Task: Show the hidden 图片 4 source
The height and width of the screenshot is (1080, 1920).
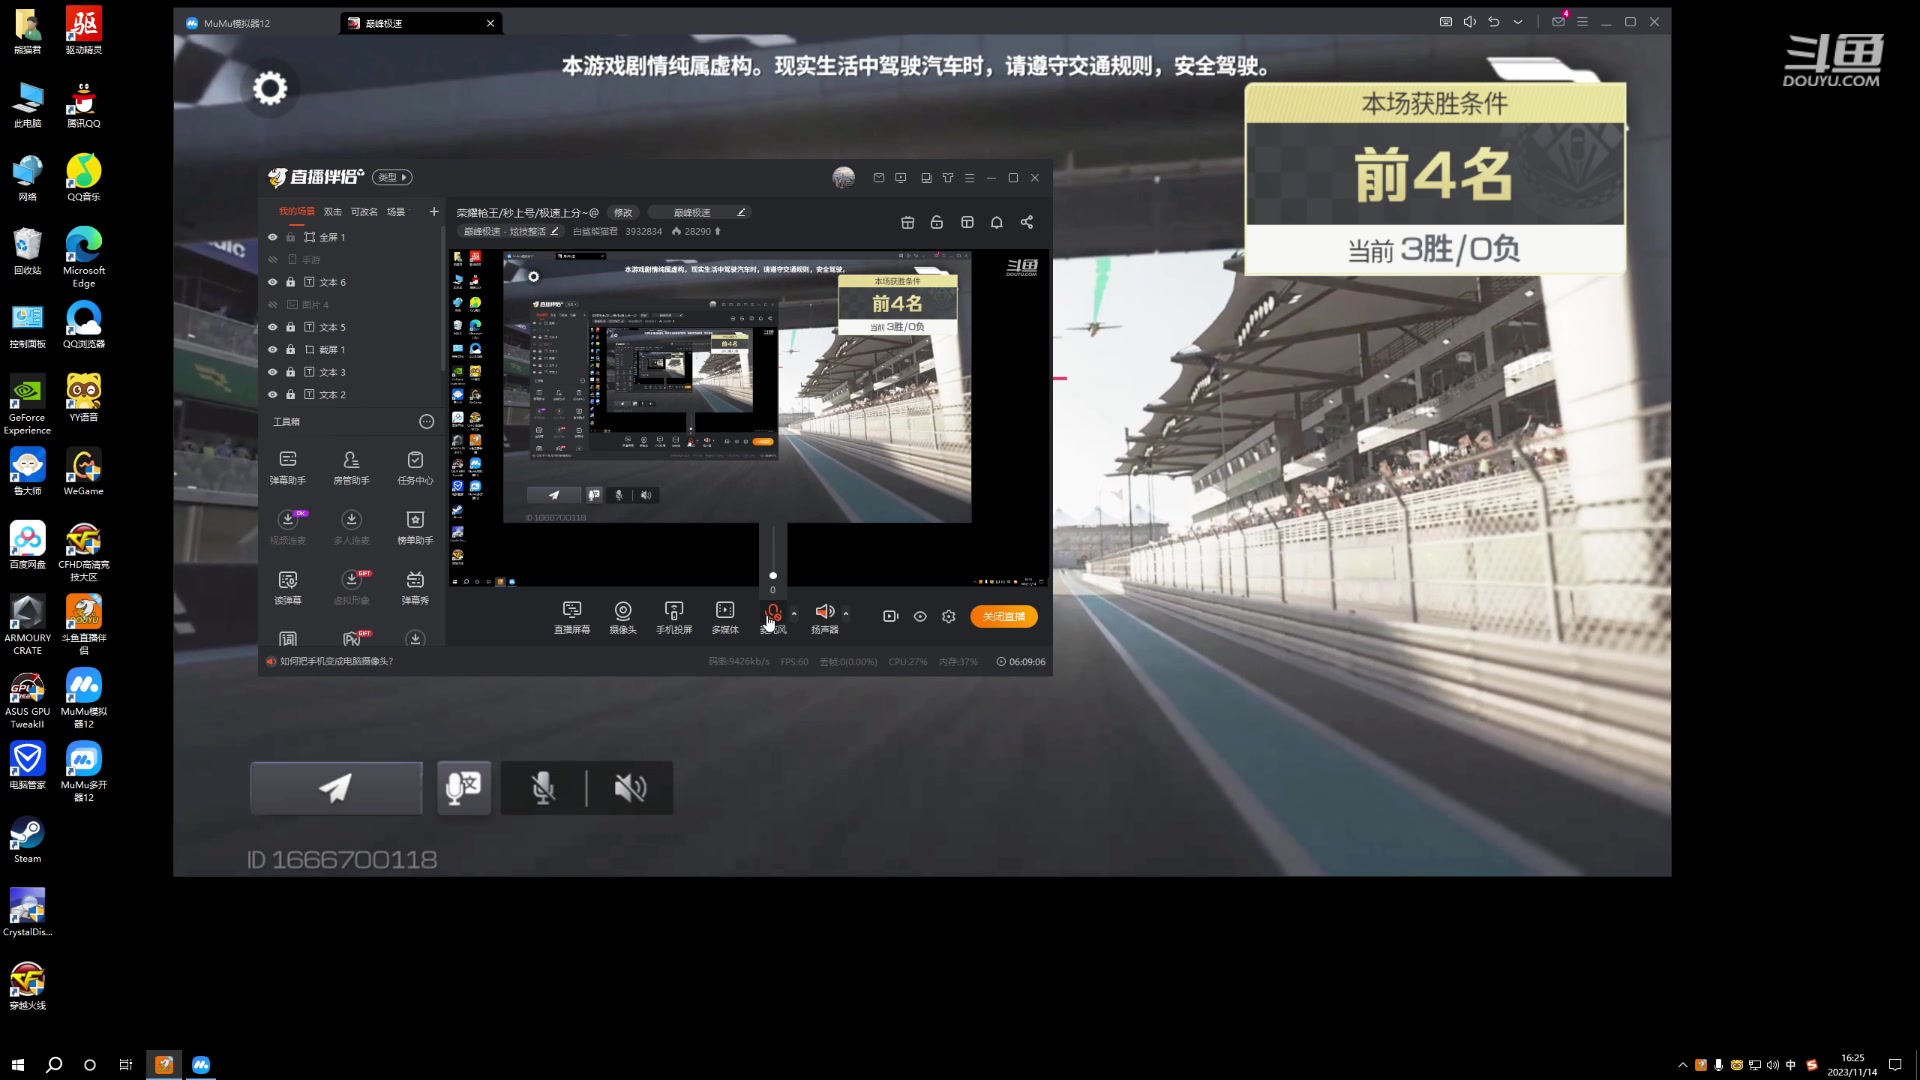Action: point(272,304)
